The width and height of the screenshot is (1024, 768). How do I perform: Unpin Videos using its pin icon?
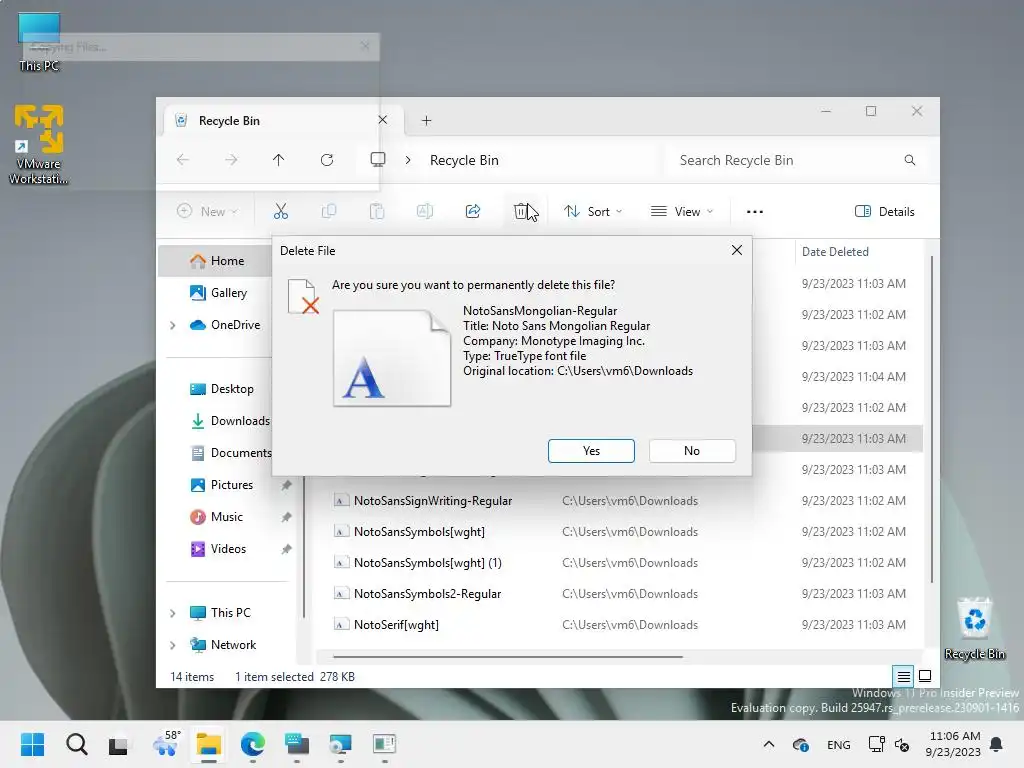pos(286,549)
